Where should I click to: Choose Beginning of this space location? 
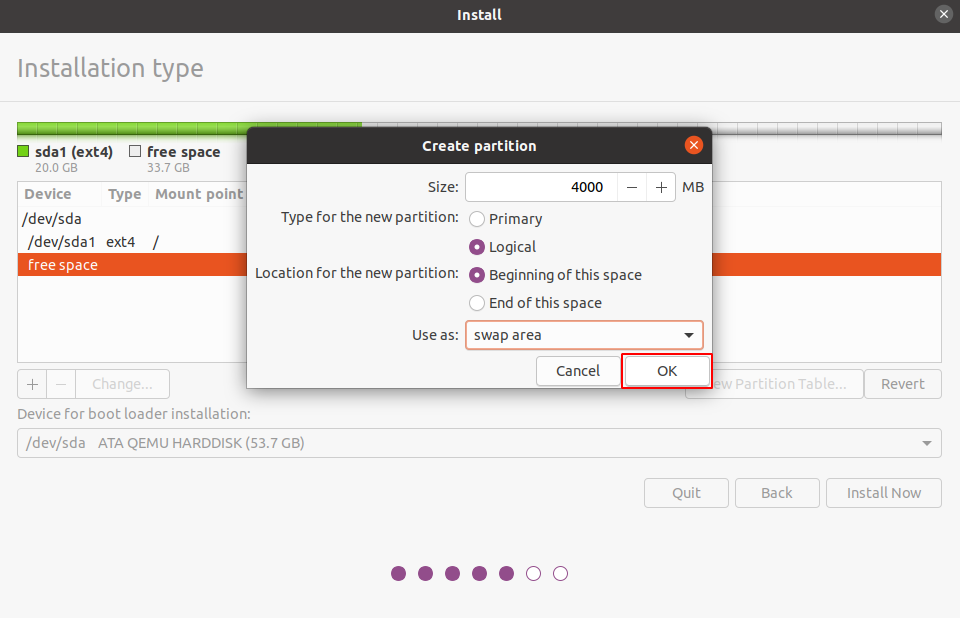point(478,275)
